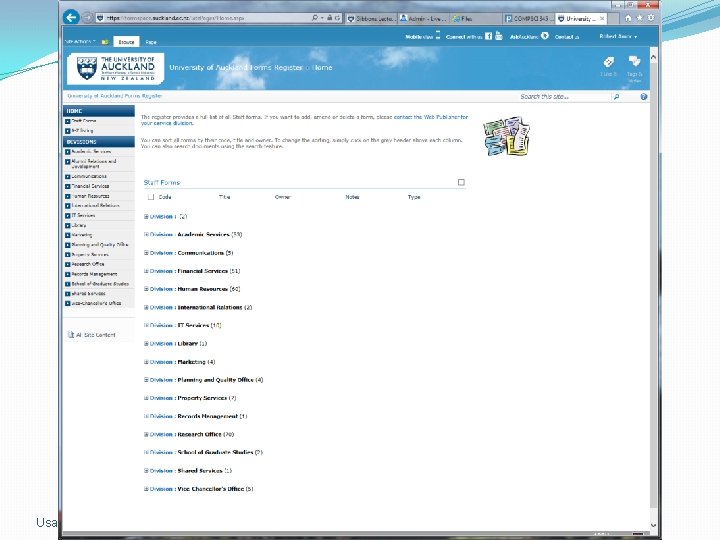This screenshot has width=720, height=540.
Task: Open the user name dropdown in header
Action: 618,36
